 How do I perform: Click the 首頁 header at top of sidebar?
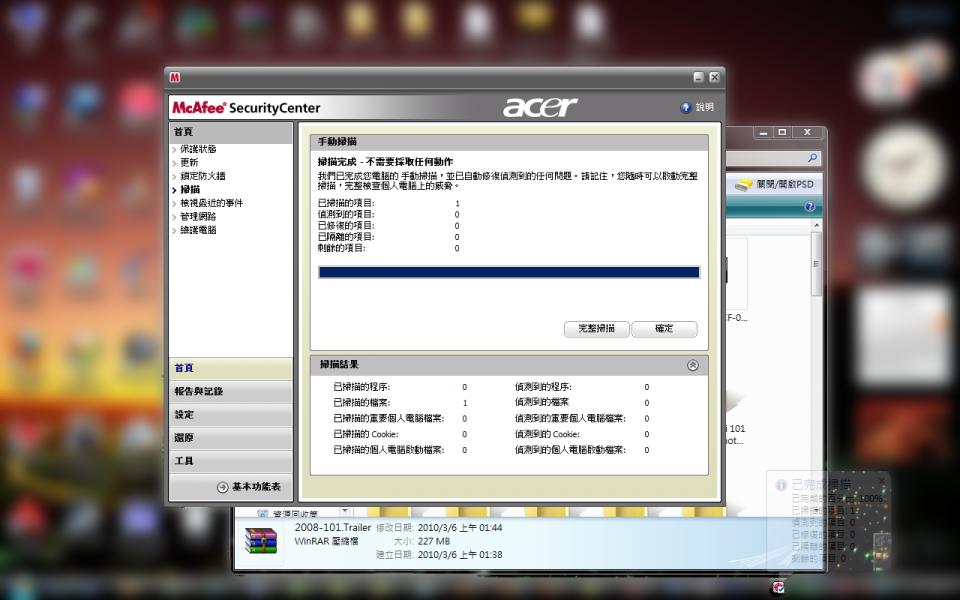click(231, 132)
